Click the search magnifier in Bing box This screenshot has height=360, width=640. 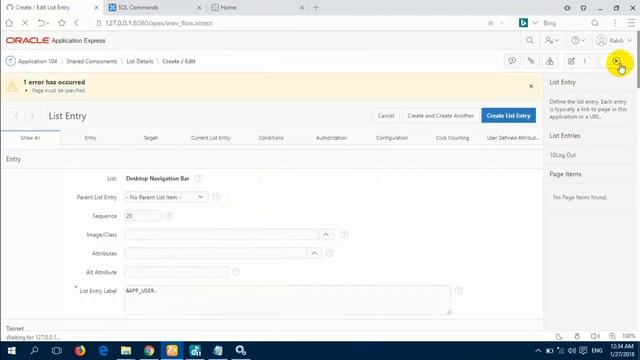tap(595, 23)
